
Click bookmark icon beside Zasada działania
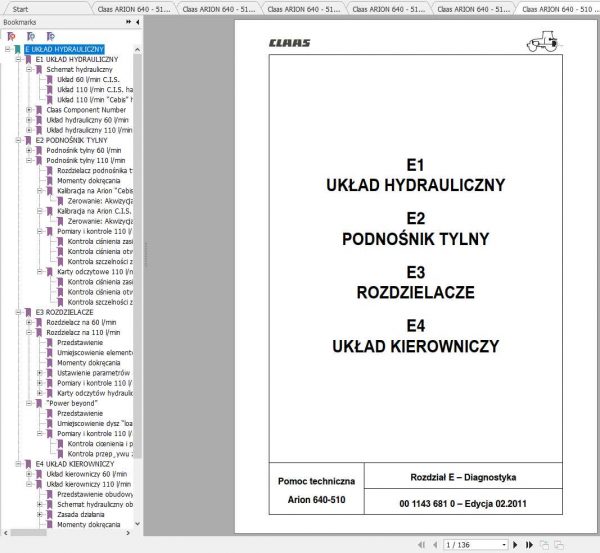(x=49, y=514)
